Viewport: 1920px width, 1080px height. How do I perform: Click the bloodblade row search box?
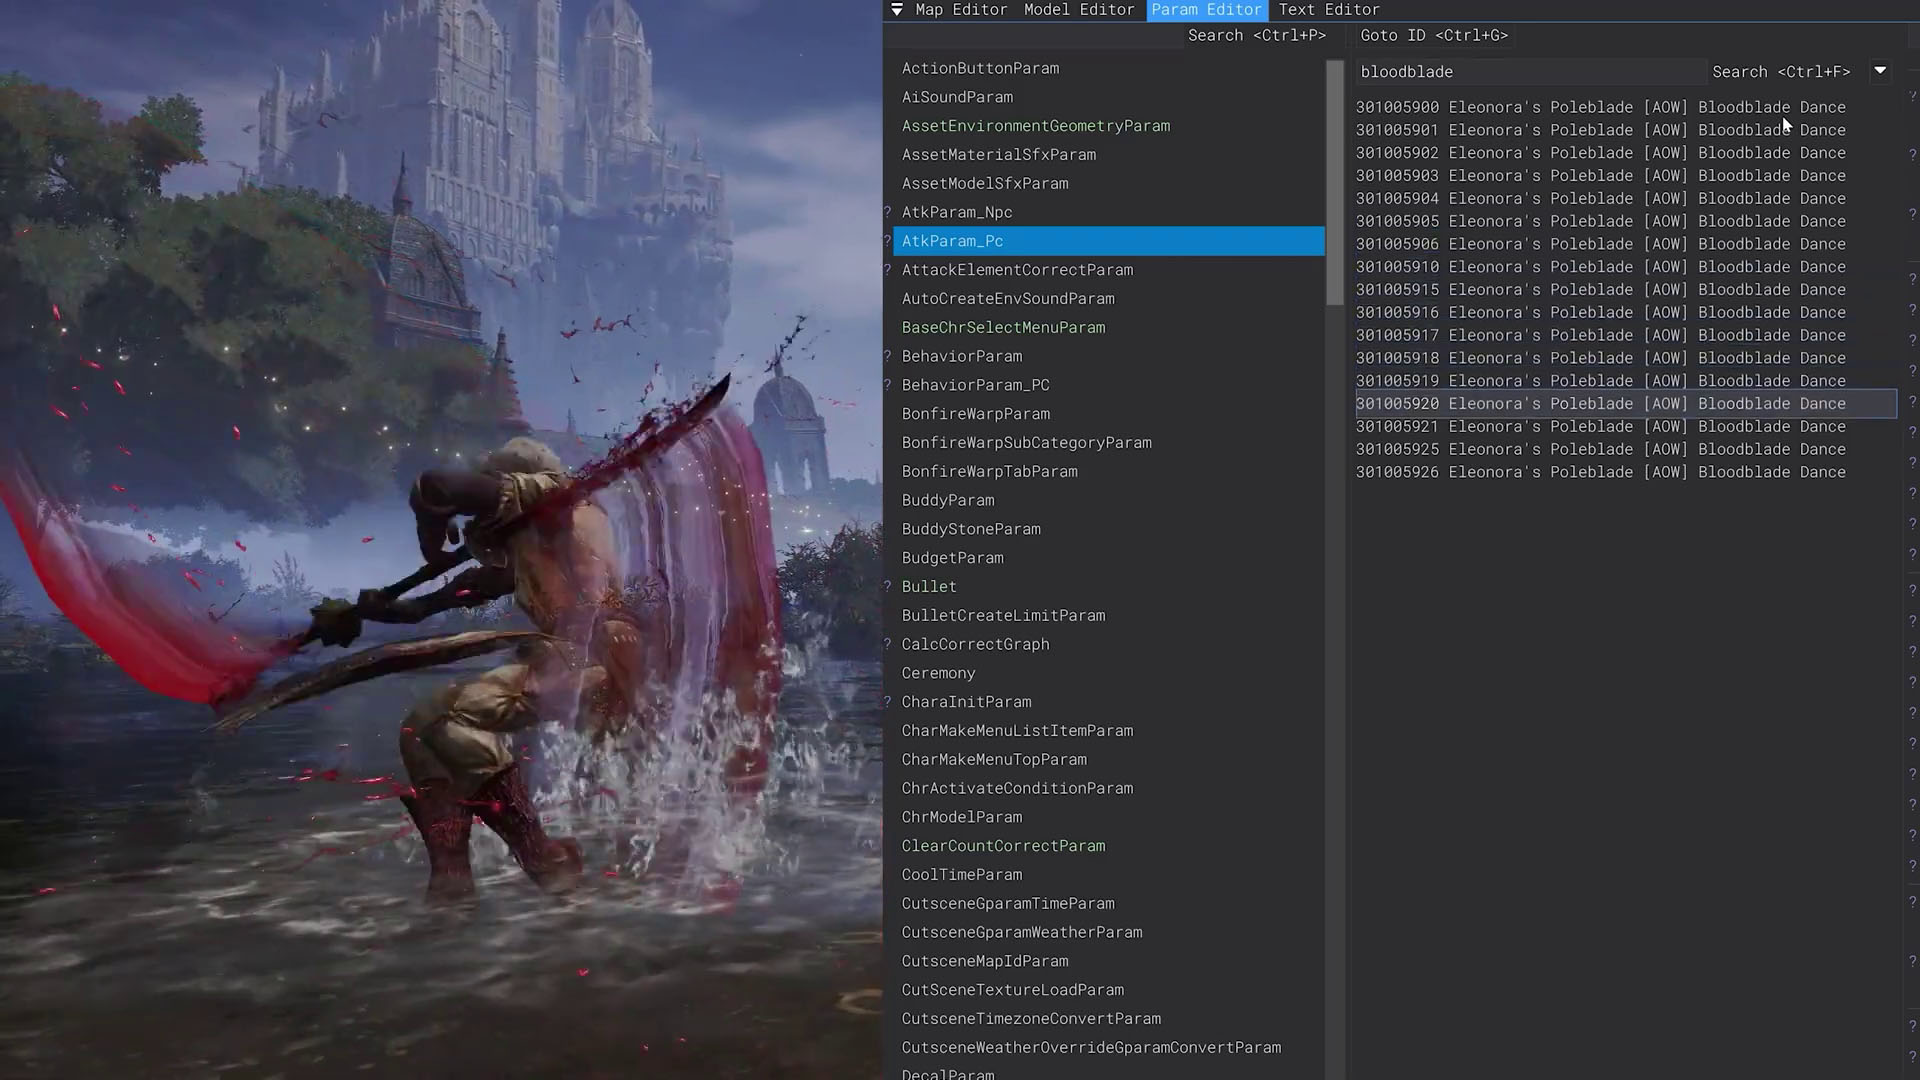click(1528, 72)
